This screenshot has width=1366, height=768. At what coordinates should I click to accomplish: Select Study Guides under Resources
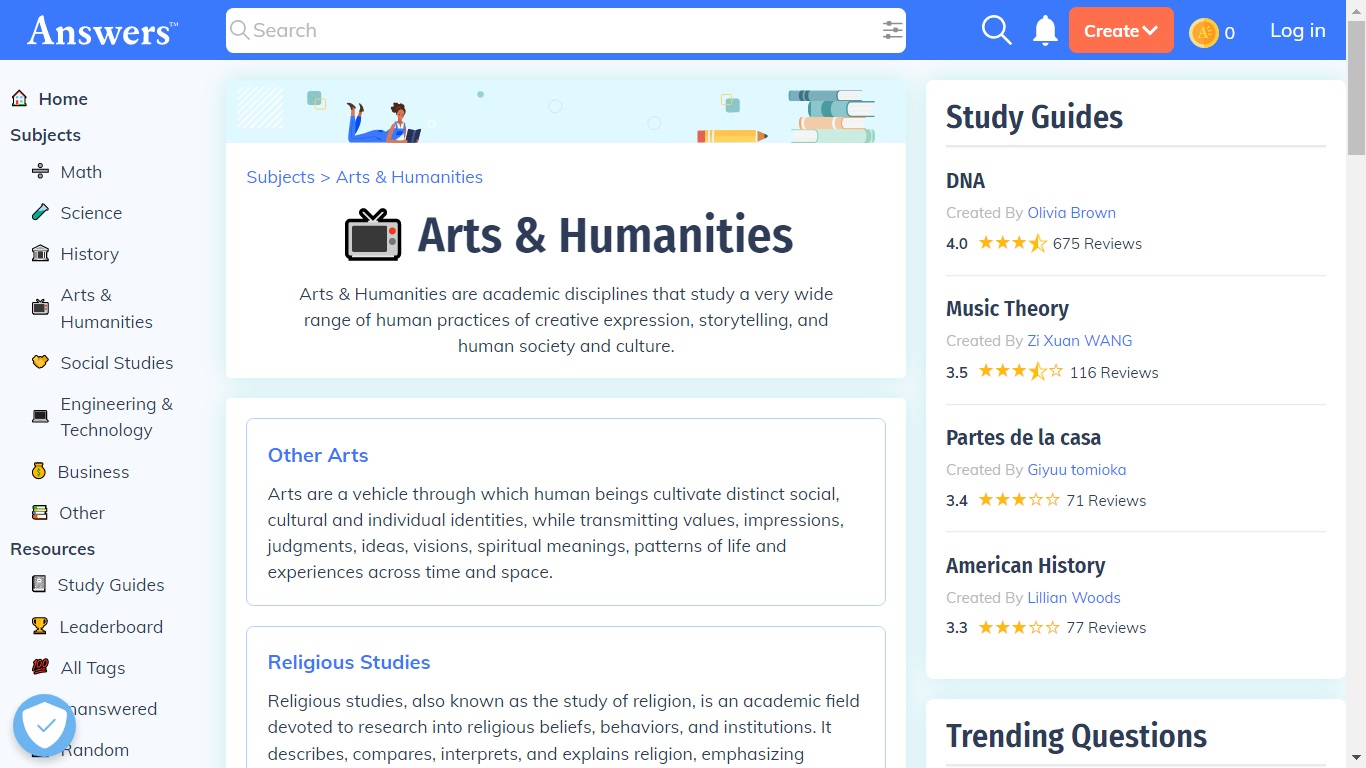(110, 585)
